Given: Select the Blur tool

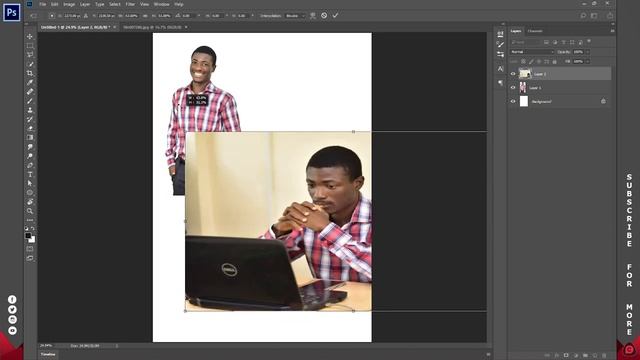Looking at the screenshot, I should click(30, 147).
